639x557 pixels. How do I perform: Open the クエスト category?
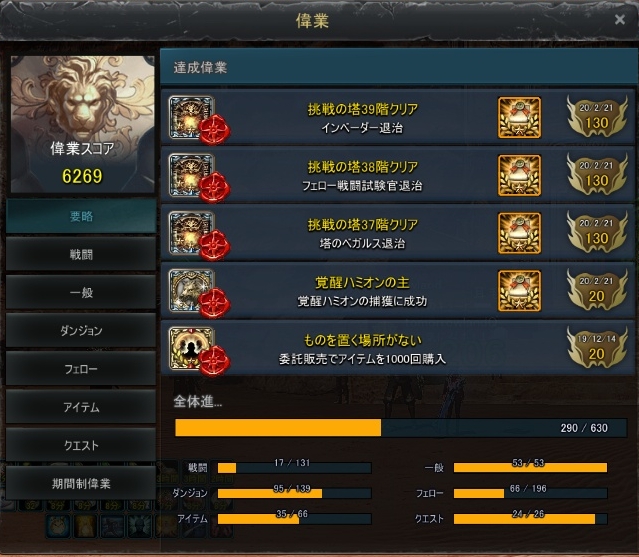[81, 445]
